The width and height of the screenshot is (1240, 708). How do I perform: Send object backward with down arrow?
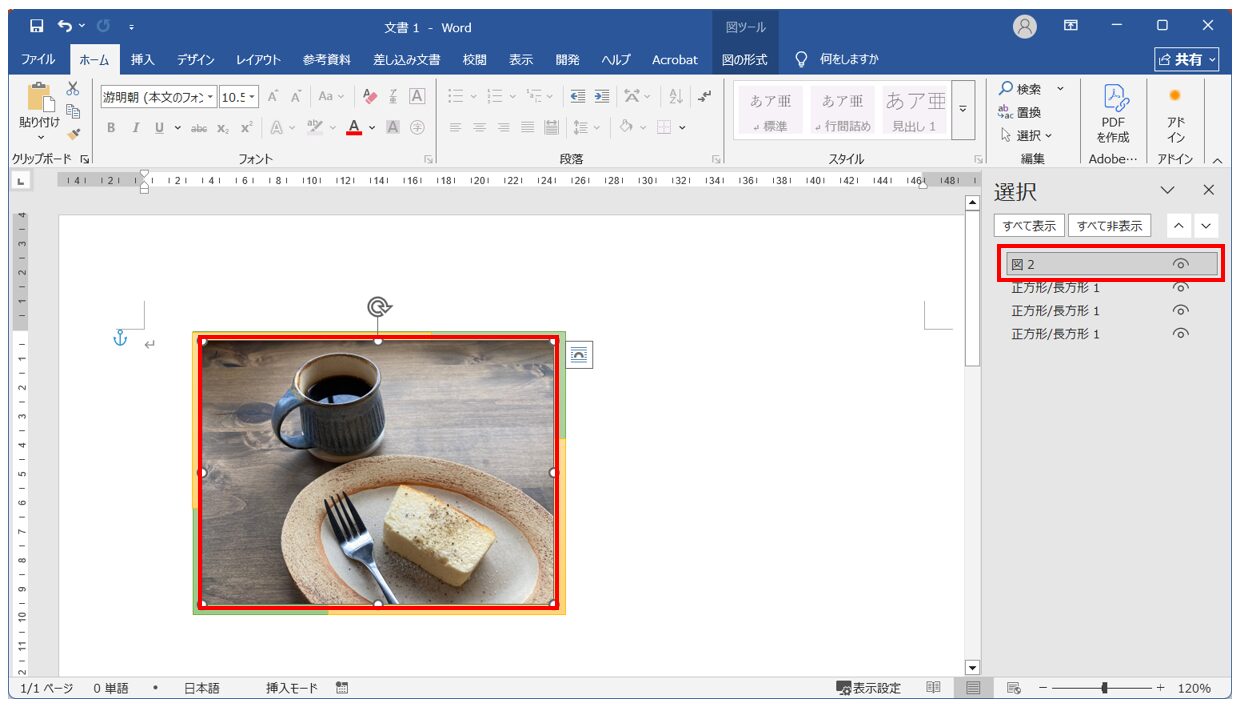coord(1206,226)
